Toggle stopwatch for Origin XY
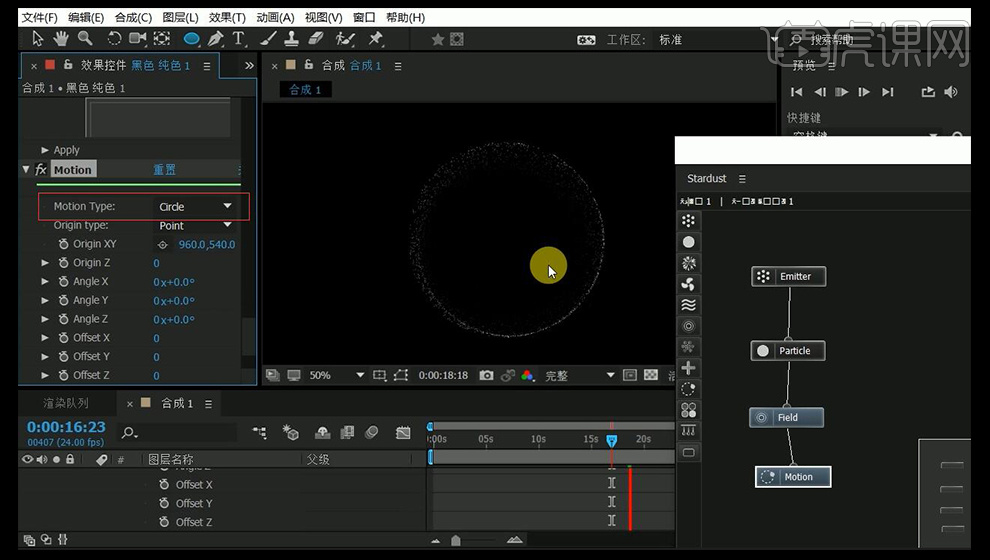990x560 pixels. tap(63, 244)
